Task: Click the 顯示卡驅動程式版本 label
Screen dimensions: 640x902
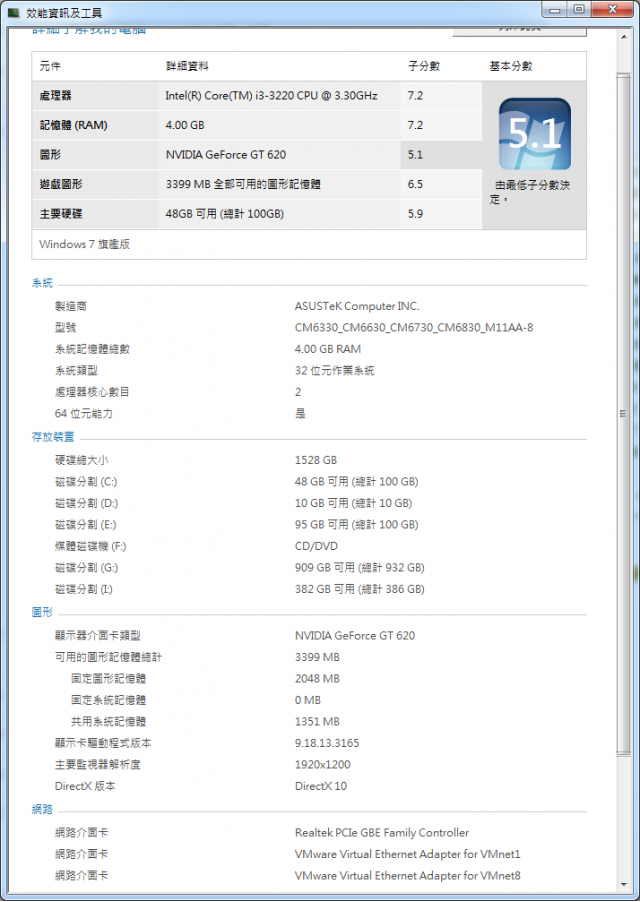Action: click(x=104, y=743)
